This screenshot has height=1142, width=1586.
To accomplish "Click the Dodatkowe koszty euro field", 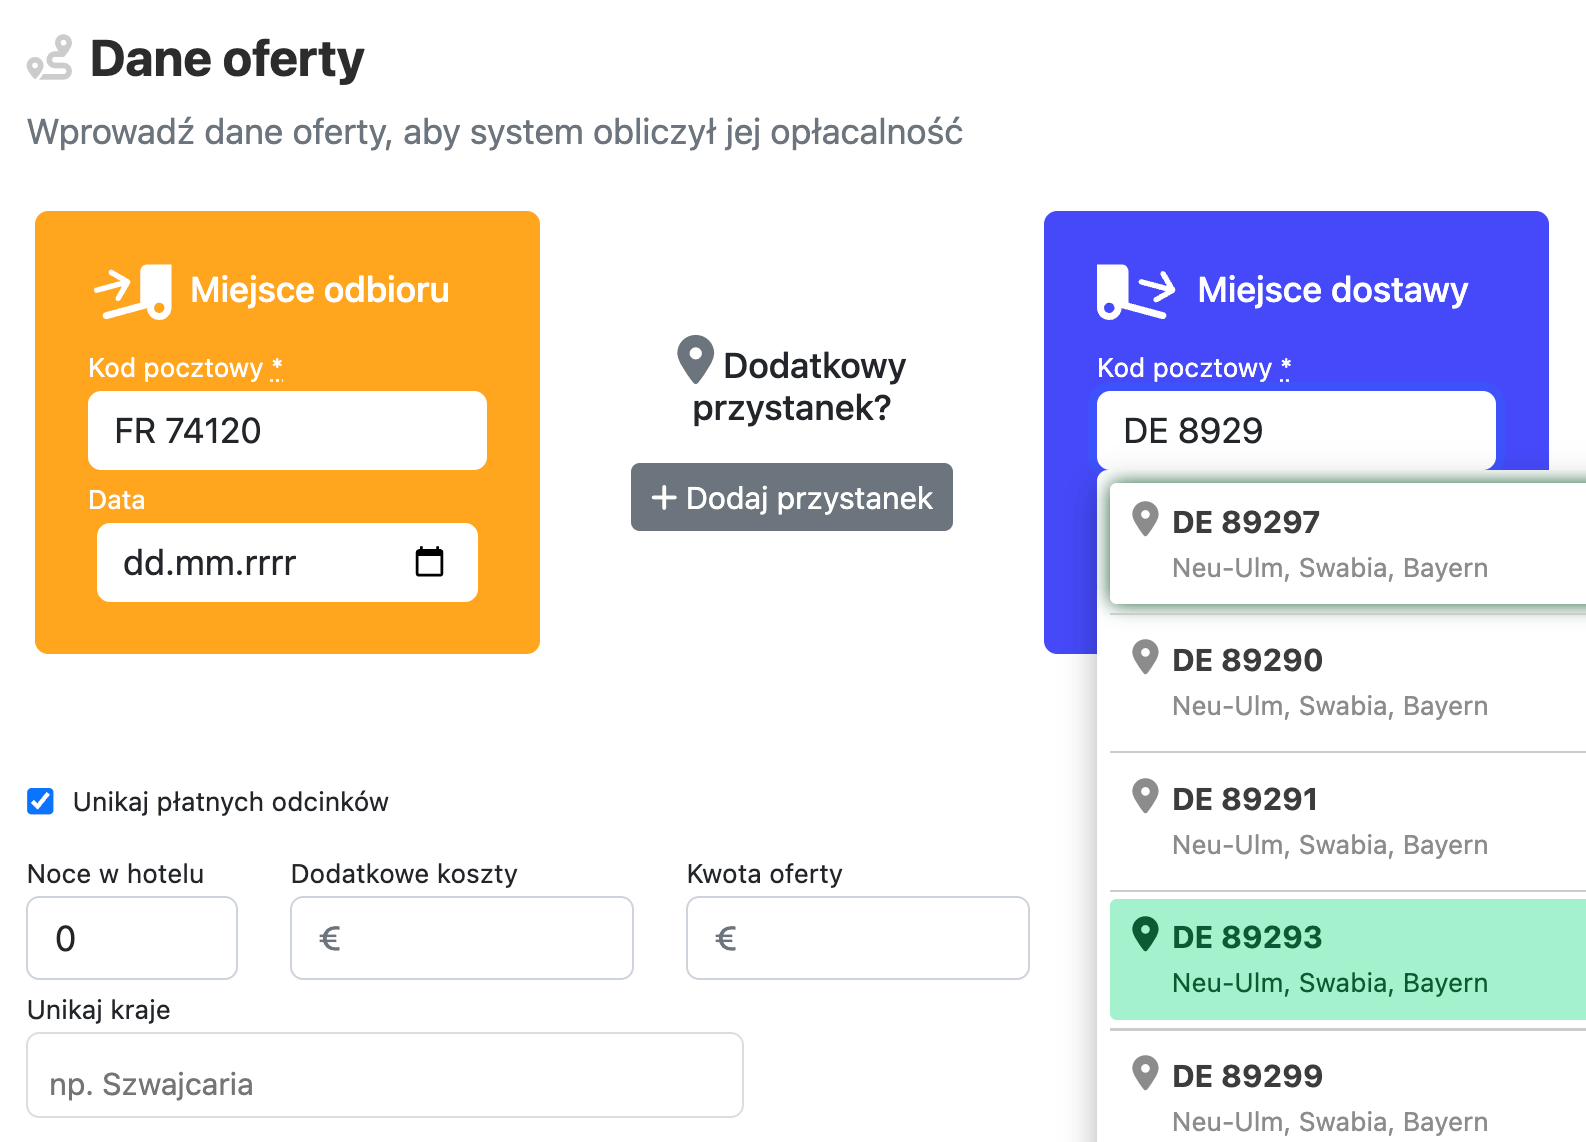I will pos(462,938).
